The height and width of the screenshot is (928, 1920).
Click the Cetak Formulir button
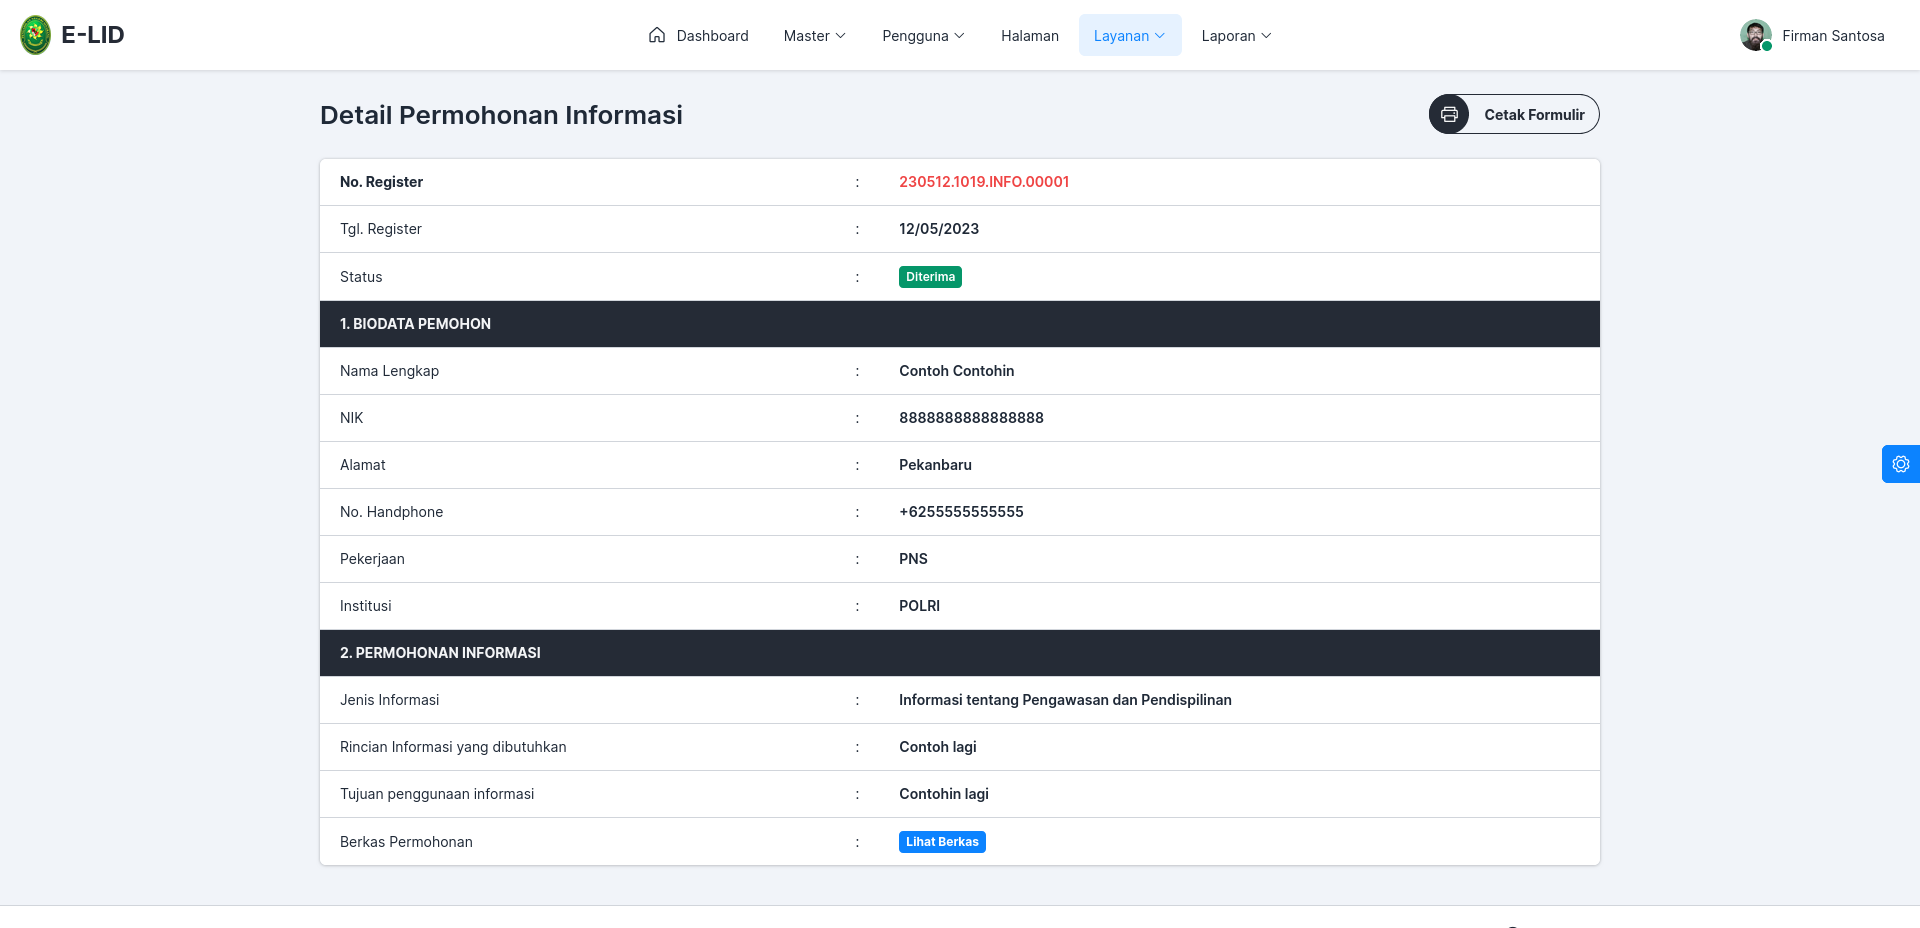click(1514, 114)
